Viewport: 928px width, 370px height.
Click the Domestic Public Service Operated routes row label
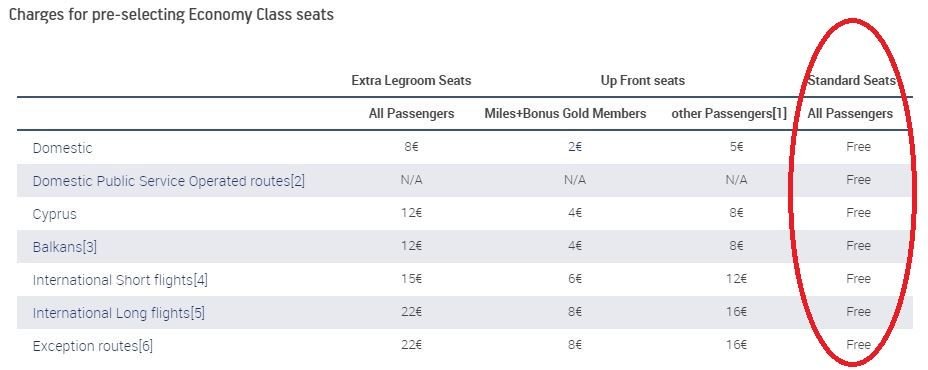169,181
